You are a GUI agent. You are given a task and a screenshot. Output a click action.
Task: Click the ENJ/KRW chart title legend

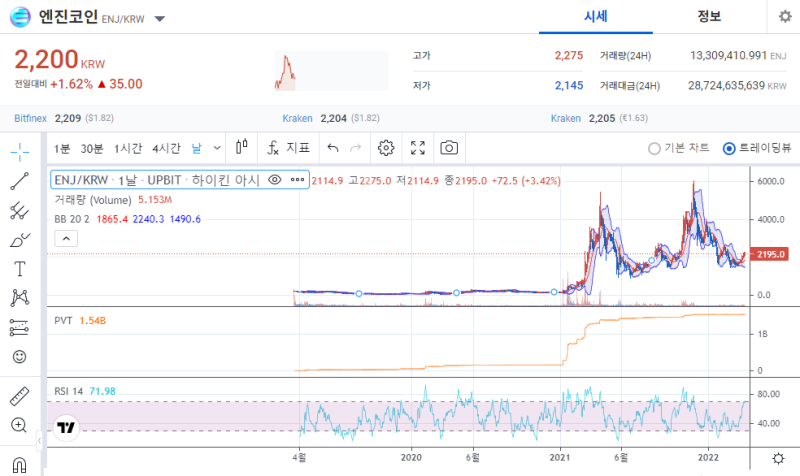tap(157, 180)
